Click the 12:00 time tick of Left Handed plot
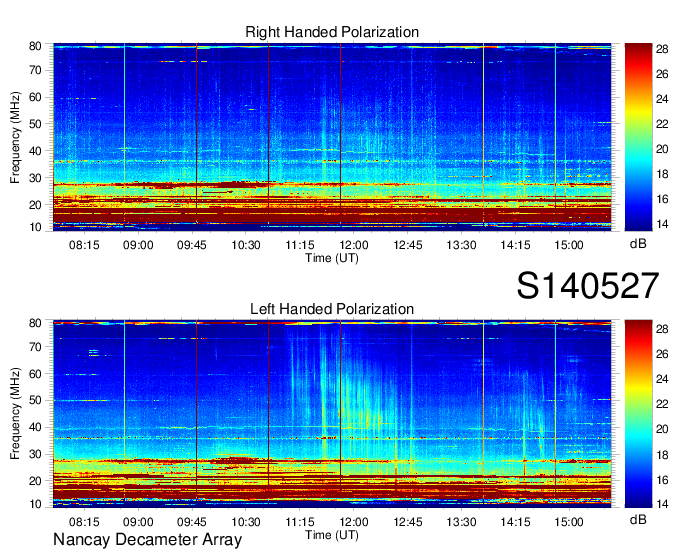The image size is (680, 552). [x=354, y=522]
